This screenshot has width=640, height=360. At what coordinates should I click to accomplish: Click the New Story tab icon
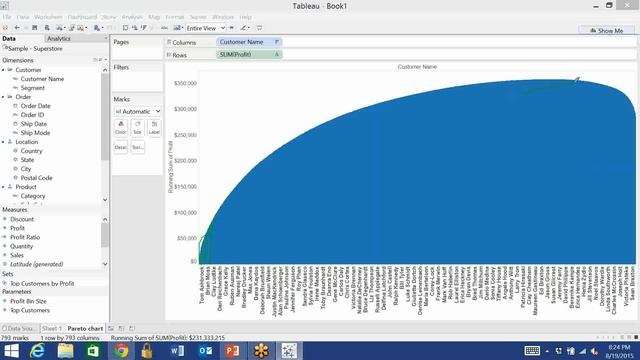pyautogui.click(x=131, y=328)
